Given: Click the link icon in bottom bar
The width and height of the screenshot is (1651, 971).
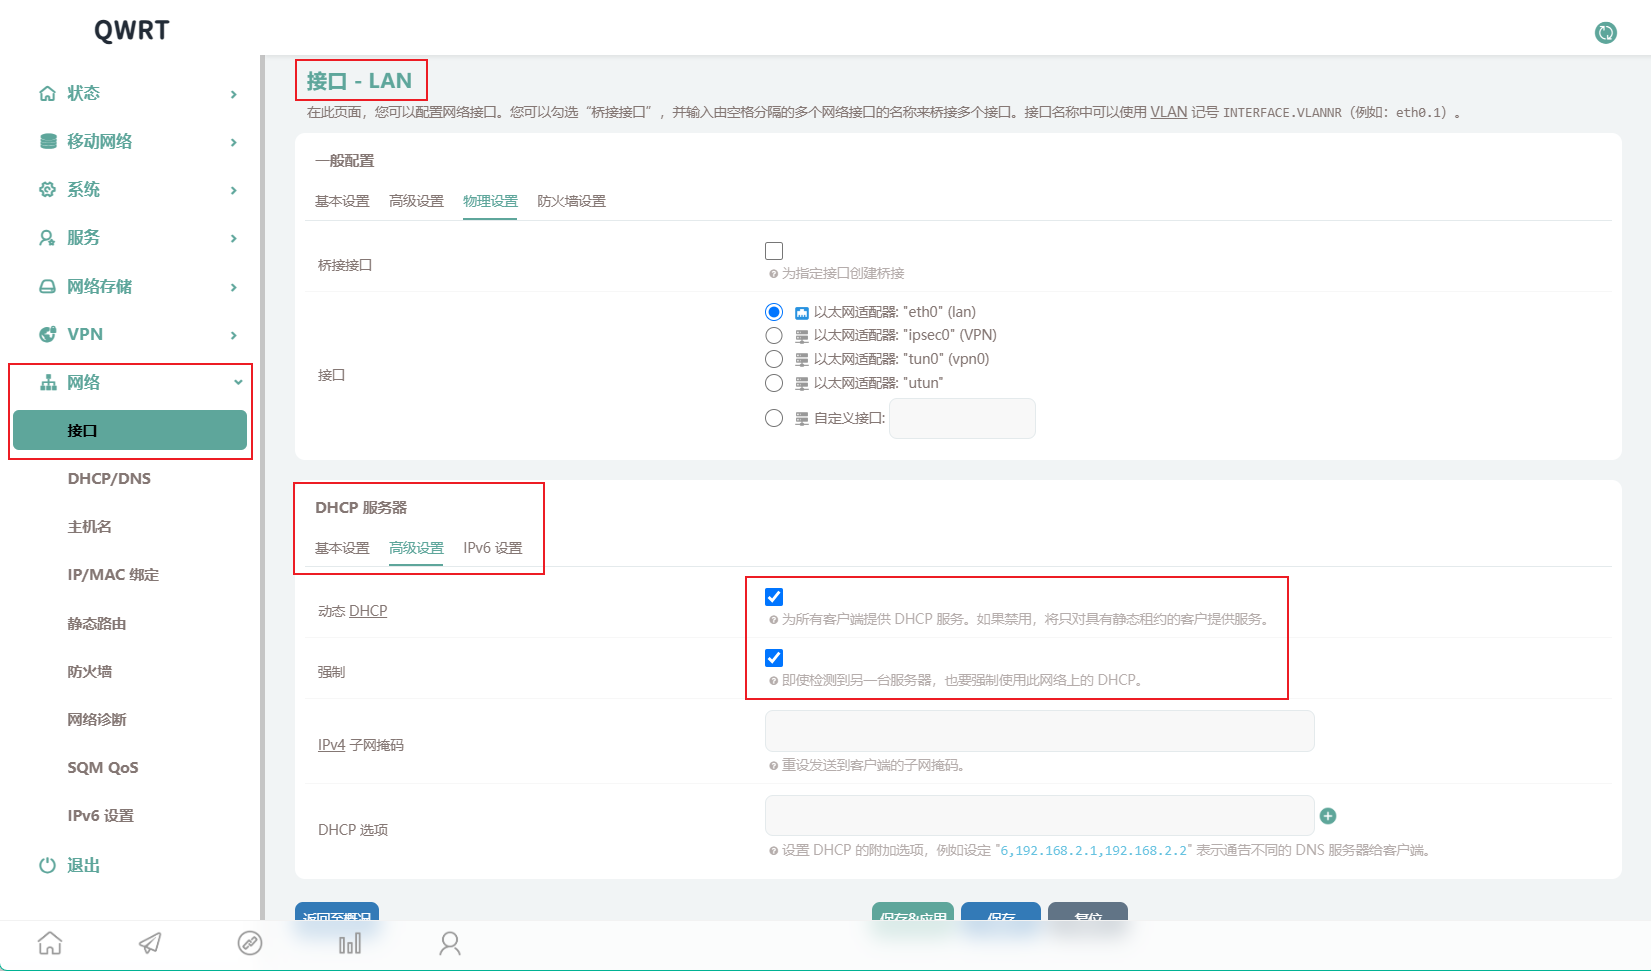Looking at the screenshot, I should [x=250, y=943].
